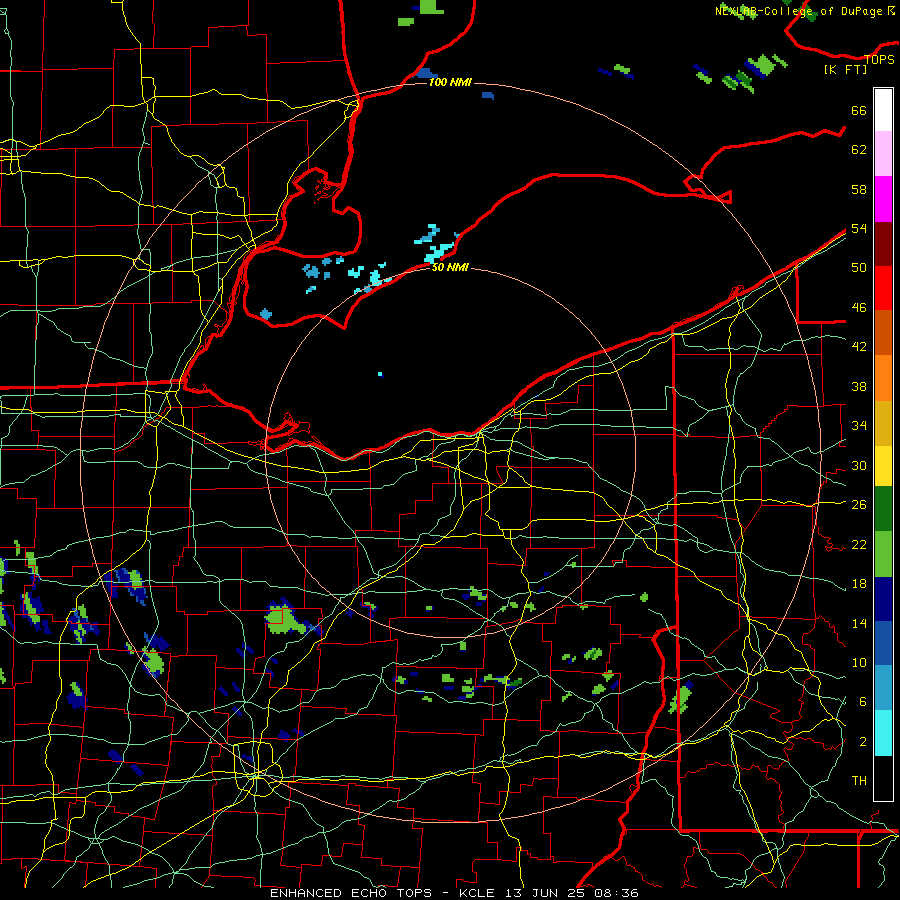Click the legend value '54'
The image size is (900, 900).
click(859, 228)
